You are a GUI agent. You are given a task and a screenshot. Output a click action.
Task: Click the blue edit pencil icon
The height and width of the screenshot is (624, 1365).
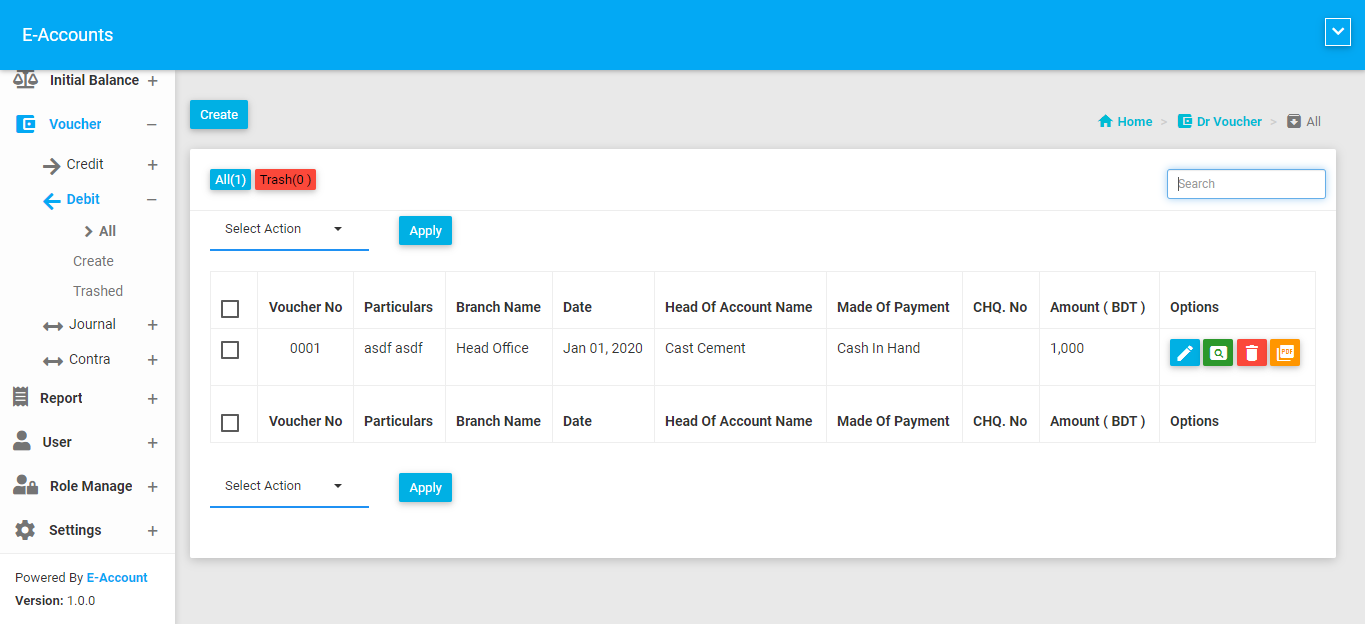coord(1184,353)
